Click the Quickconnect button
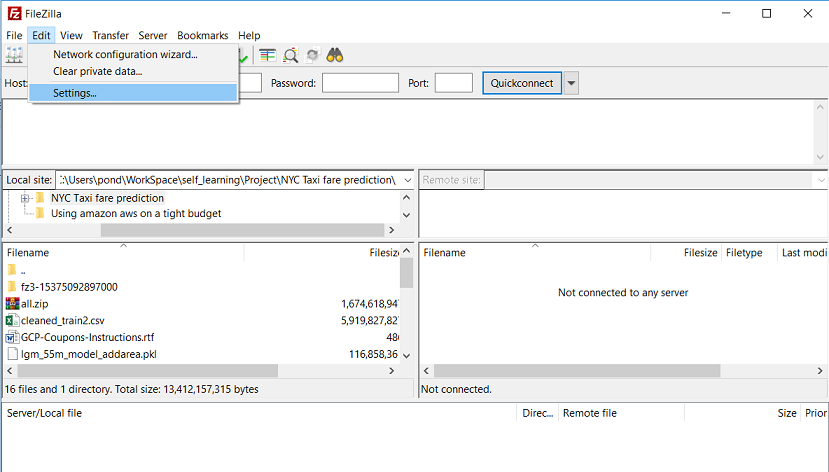The width and height of the screenshot is (829, 472). click(522, 83)
